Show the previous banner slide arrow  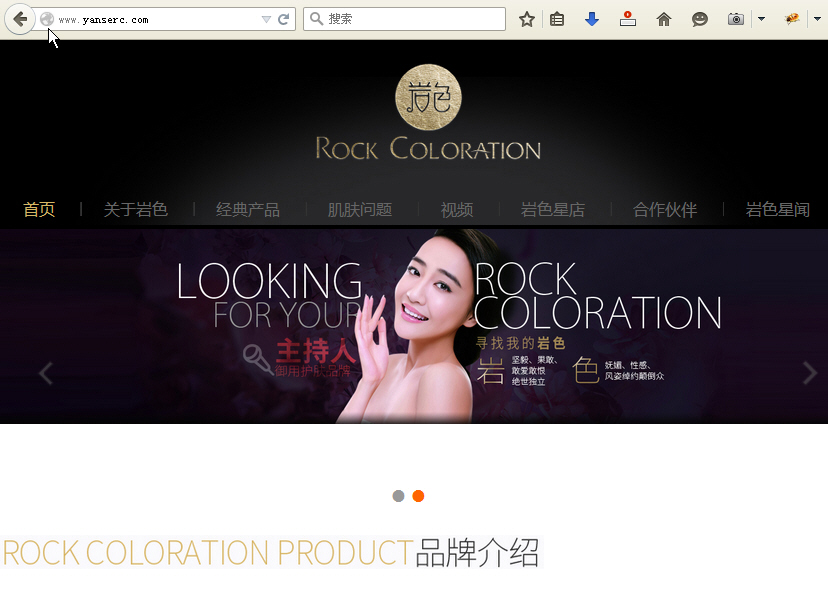tap(46, 374)
